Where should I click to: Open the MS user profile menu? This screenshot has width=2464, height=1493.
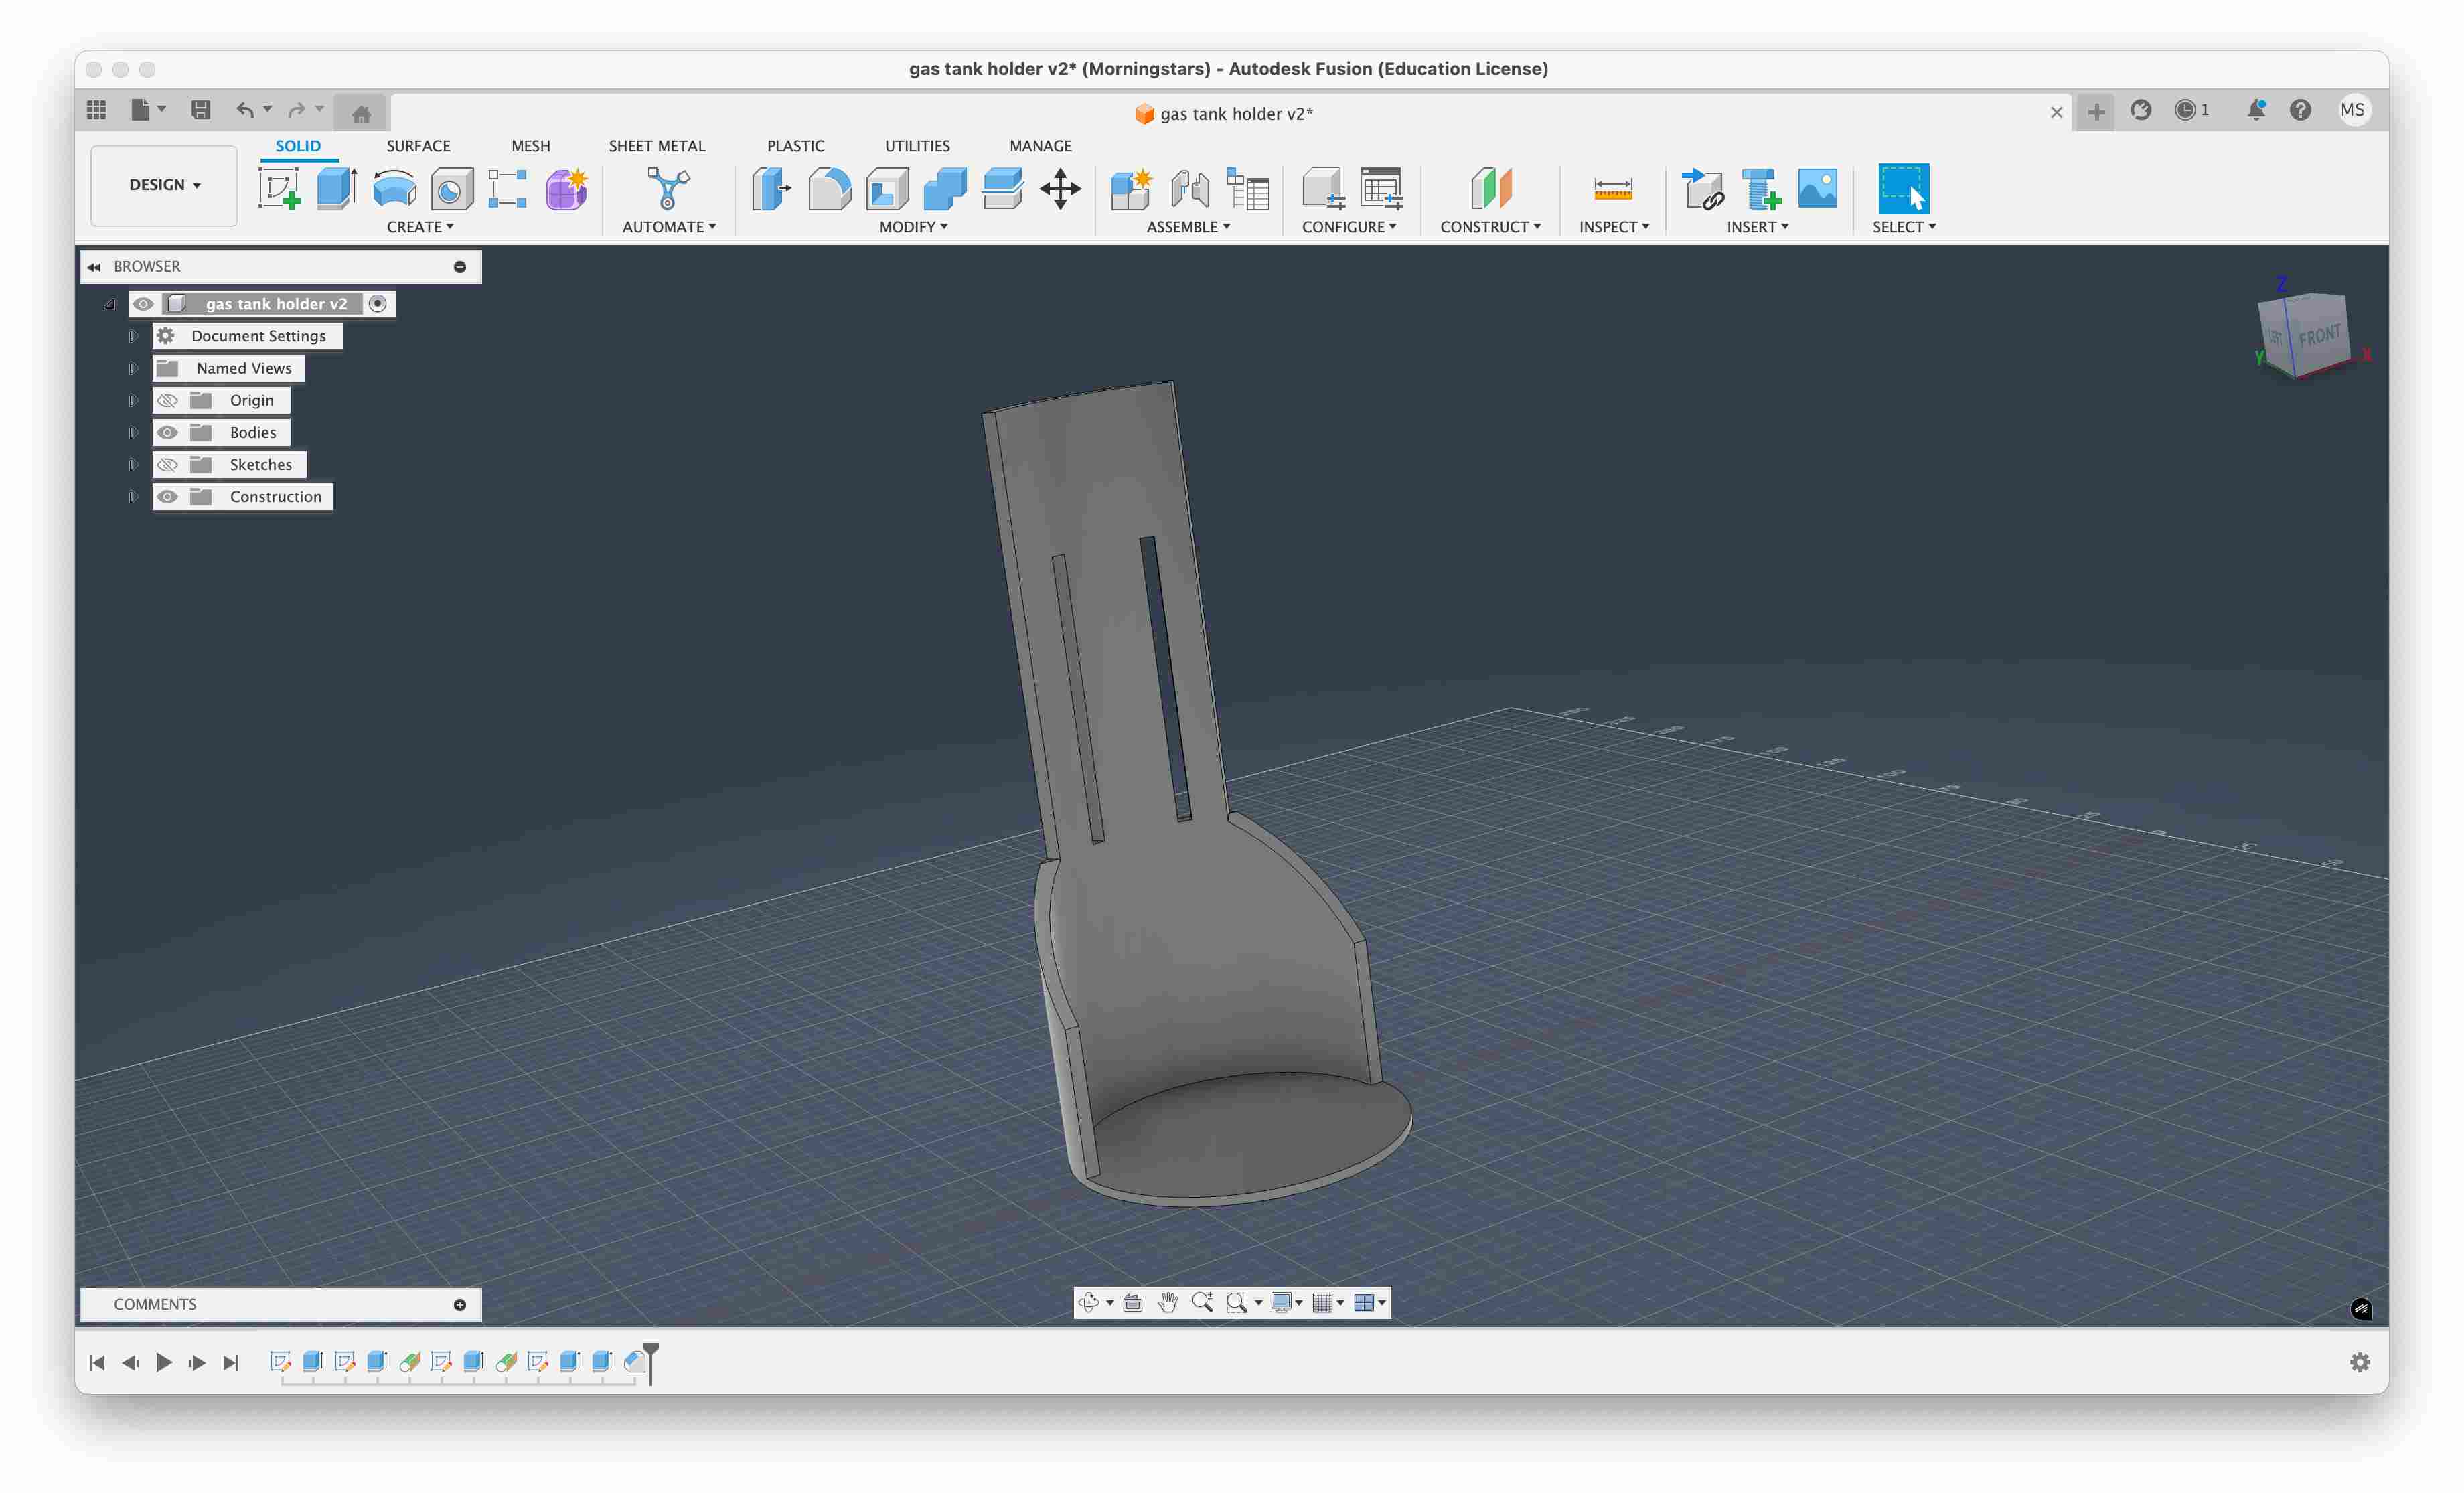2353,110
